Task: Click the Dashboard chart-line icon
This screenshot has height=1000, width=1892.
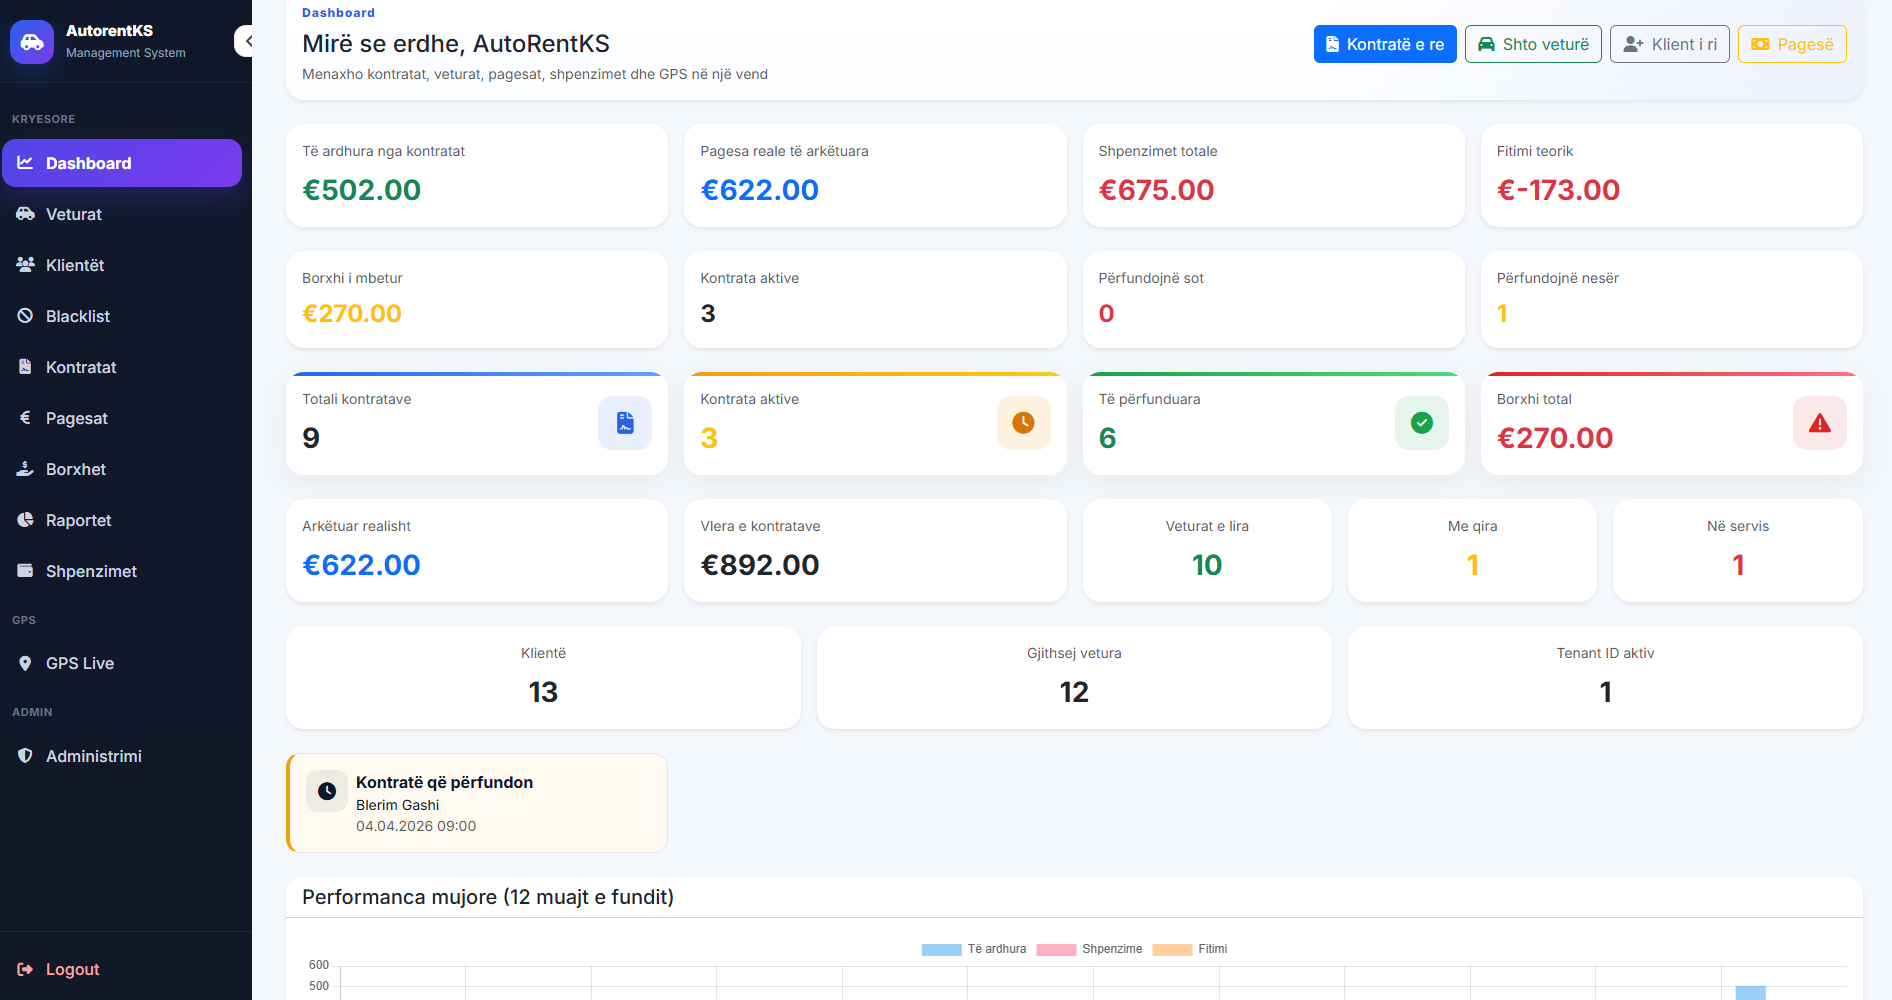Action: tap(25, 162)
